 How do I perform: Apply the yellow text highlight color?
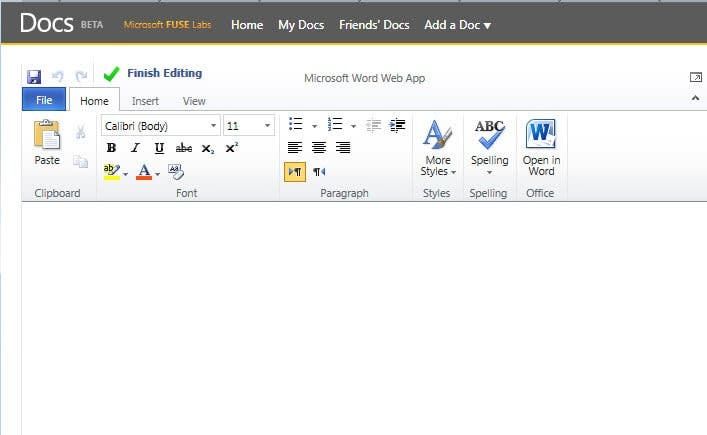tap(111, 172)
